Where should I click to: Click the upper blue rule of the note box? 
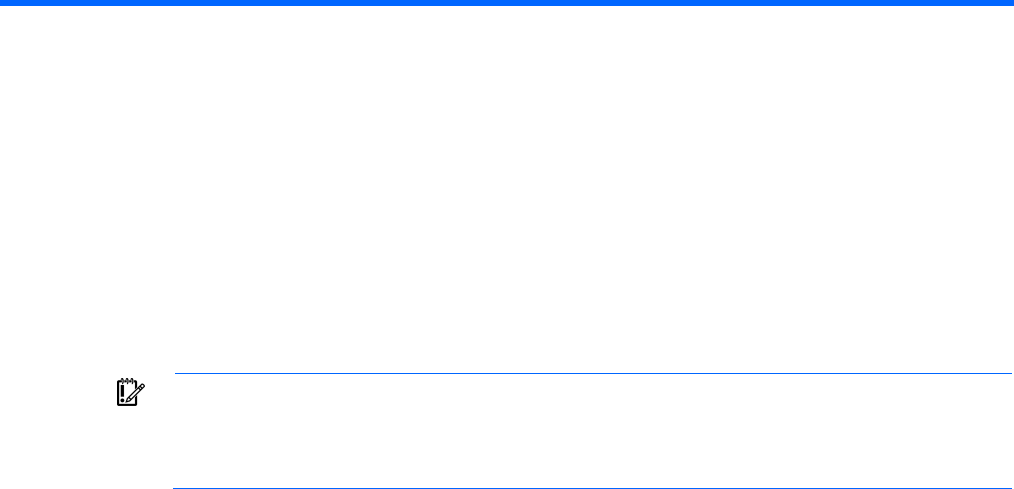[x=592, y=373]
